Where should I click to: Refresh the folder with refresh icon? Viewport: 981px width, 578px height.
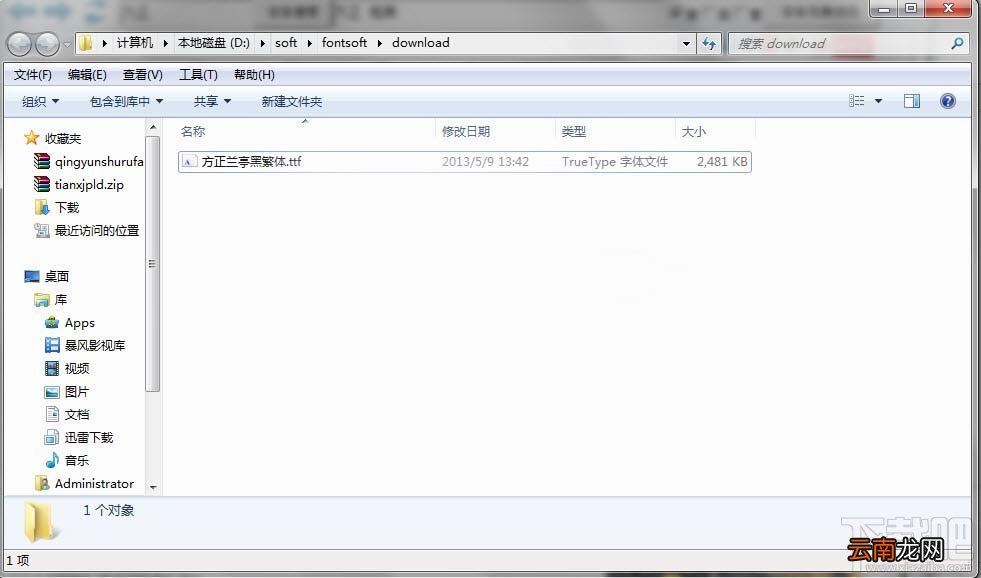(709, 44)
